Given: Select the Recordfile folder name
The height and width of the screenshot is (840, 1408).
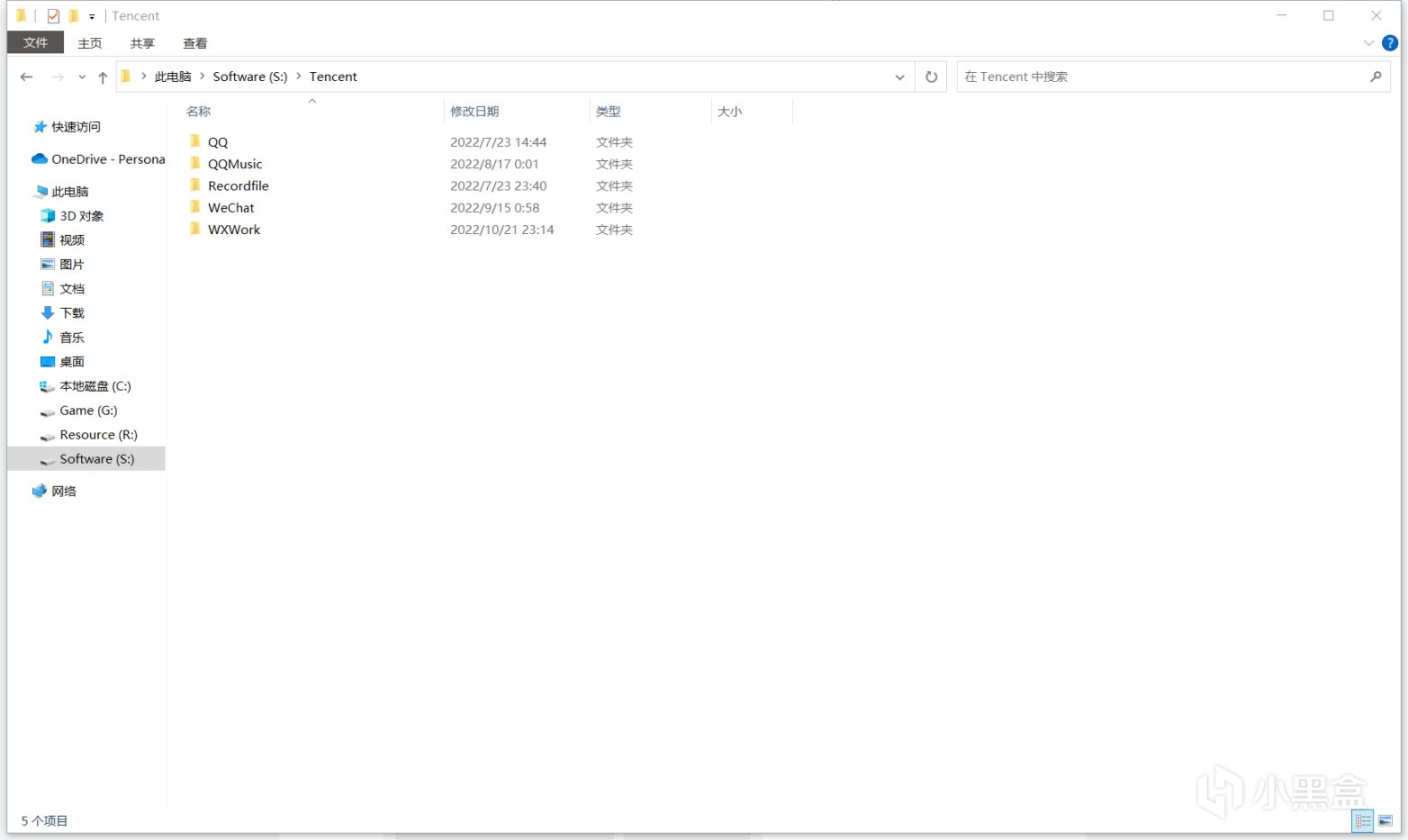Looking at the screenshot, I should pyautogui.click(x=238, y=186).
